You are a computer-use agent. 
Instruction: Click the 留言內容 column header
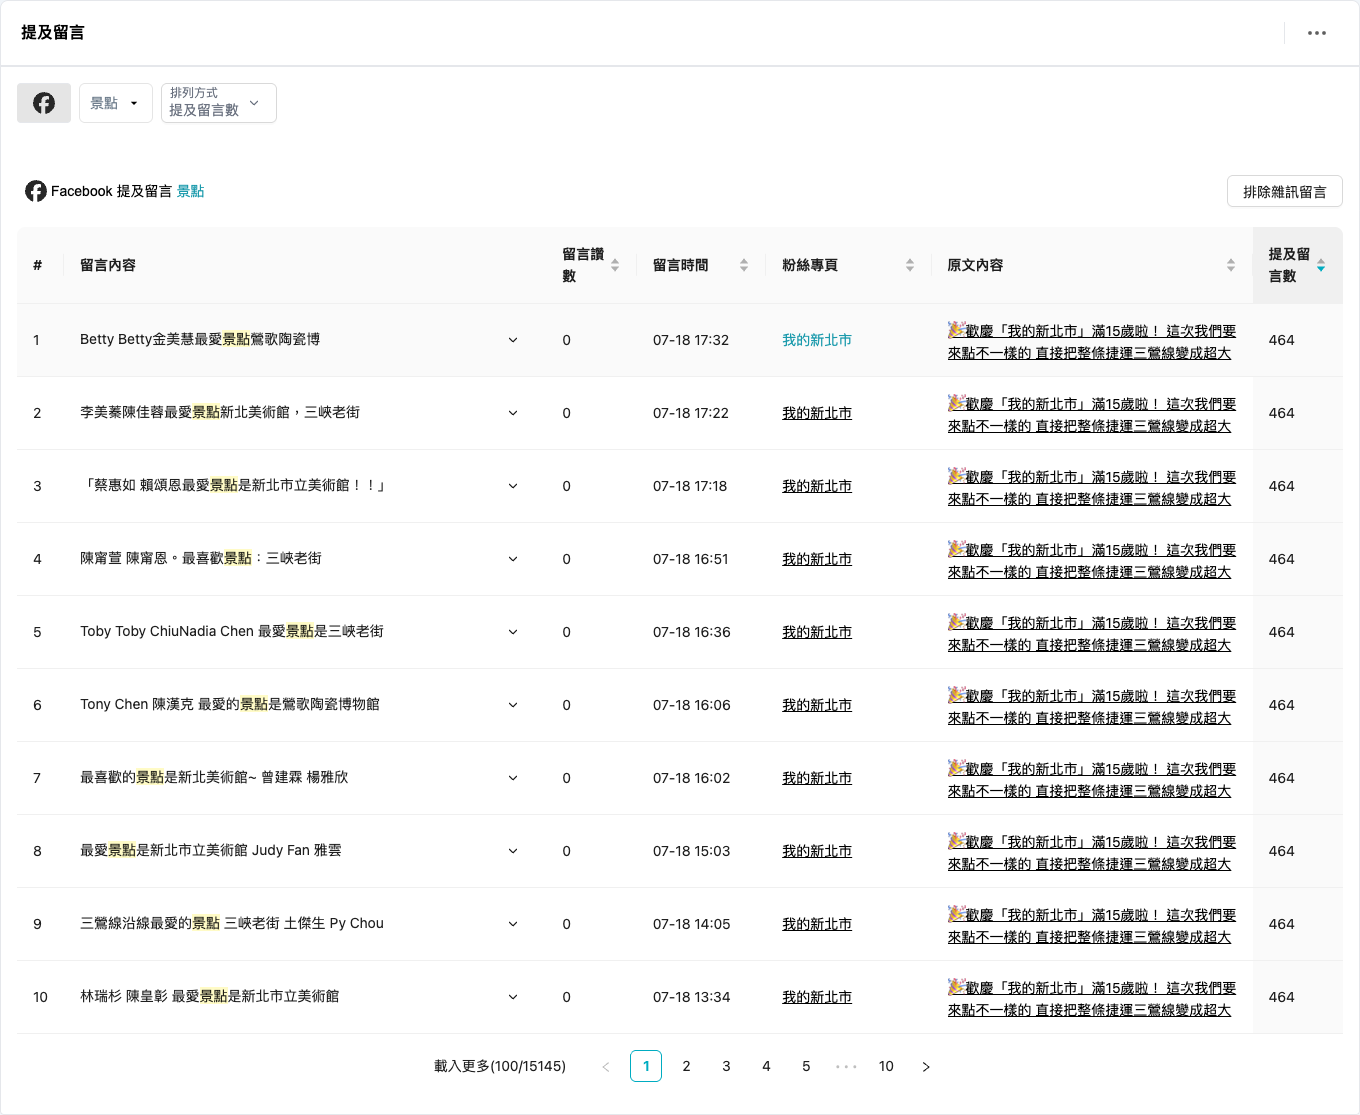point(108,265)
